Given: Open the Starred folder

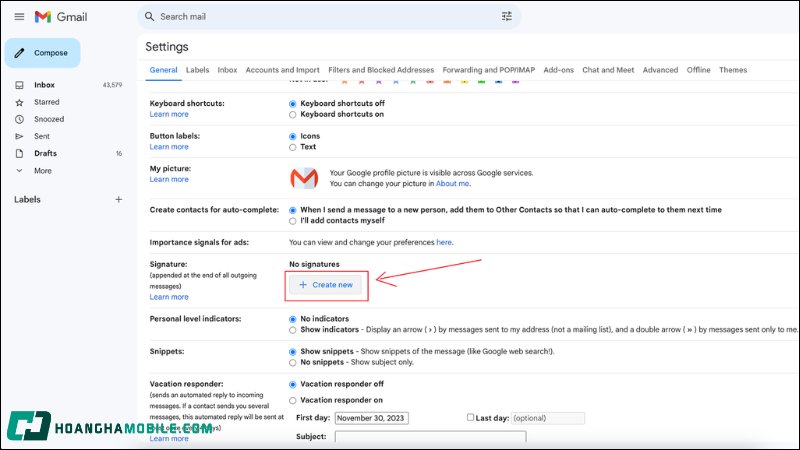Looking at the screenshot, I should click(47, 102).
